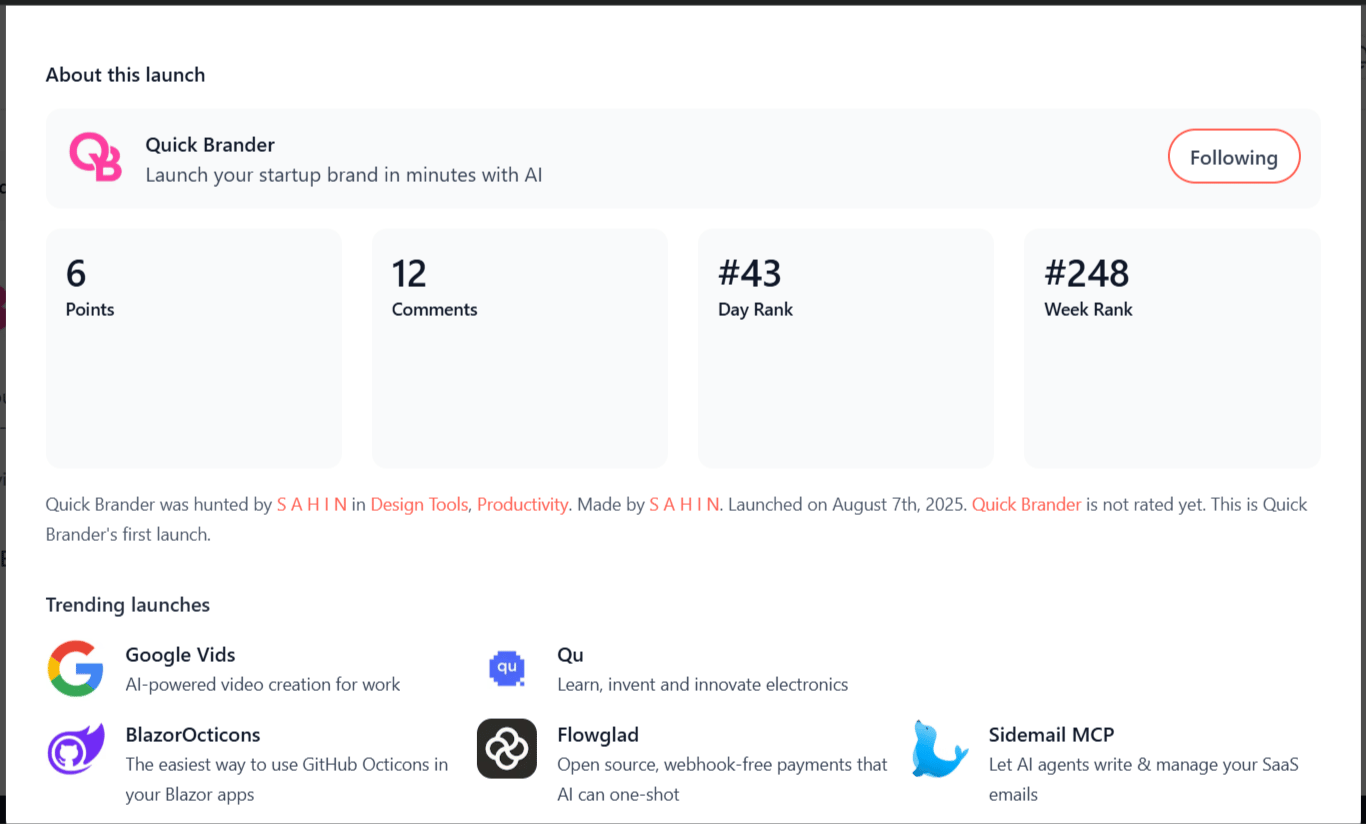Screen dimensions: 1366x824
Task: Open the Google Vids launch title
Action: [x=180, y=655]
